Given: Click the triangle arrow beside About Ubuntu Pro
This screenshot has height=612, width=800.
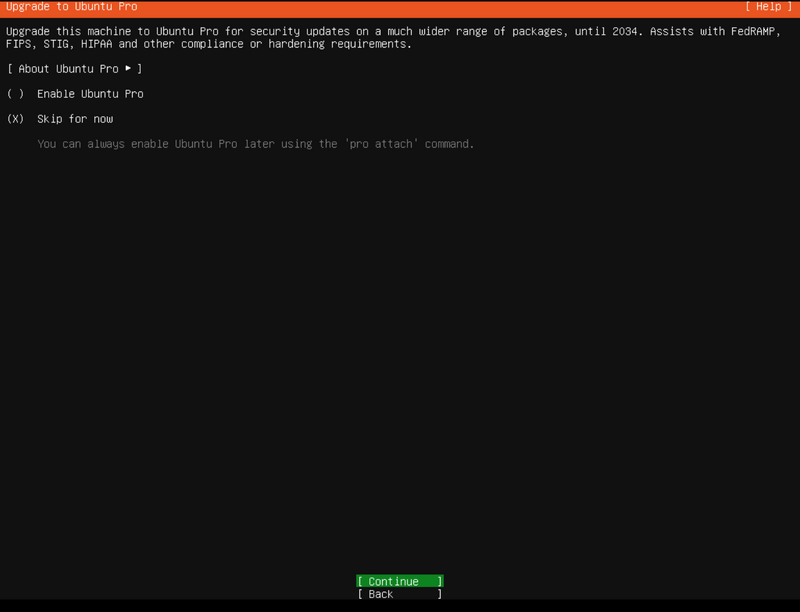Looking at the screenshot, I should [128, 69].
